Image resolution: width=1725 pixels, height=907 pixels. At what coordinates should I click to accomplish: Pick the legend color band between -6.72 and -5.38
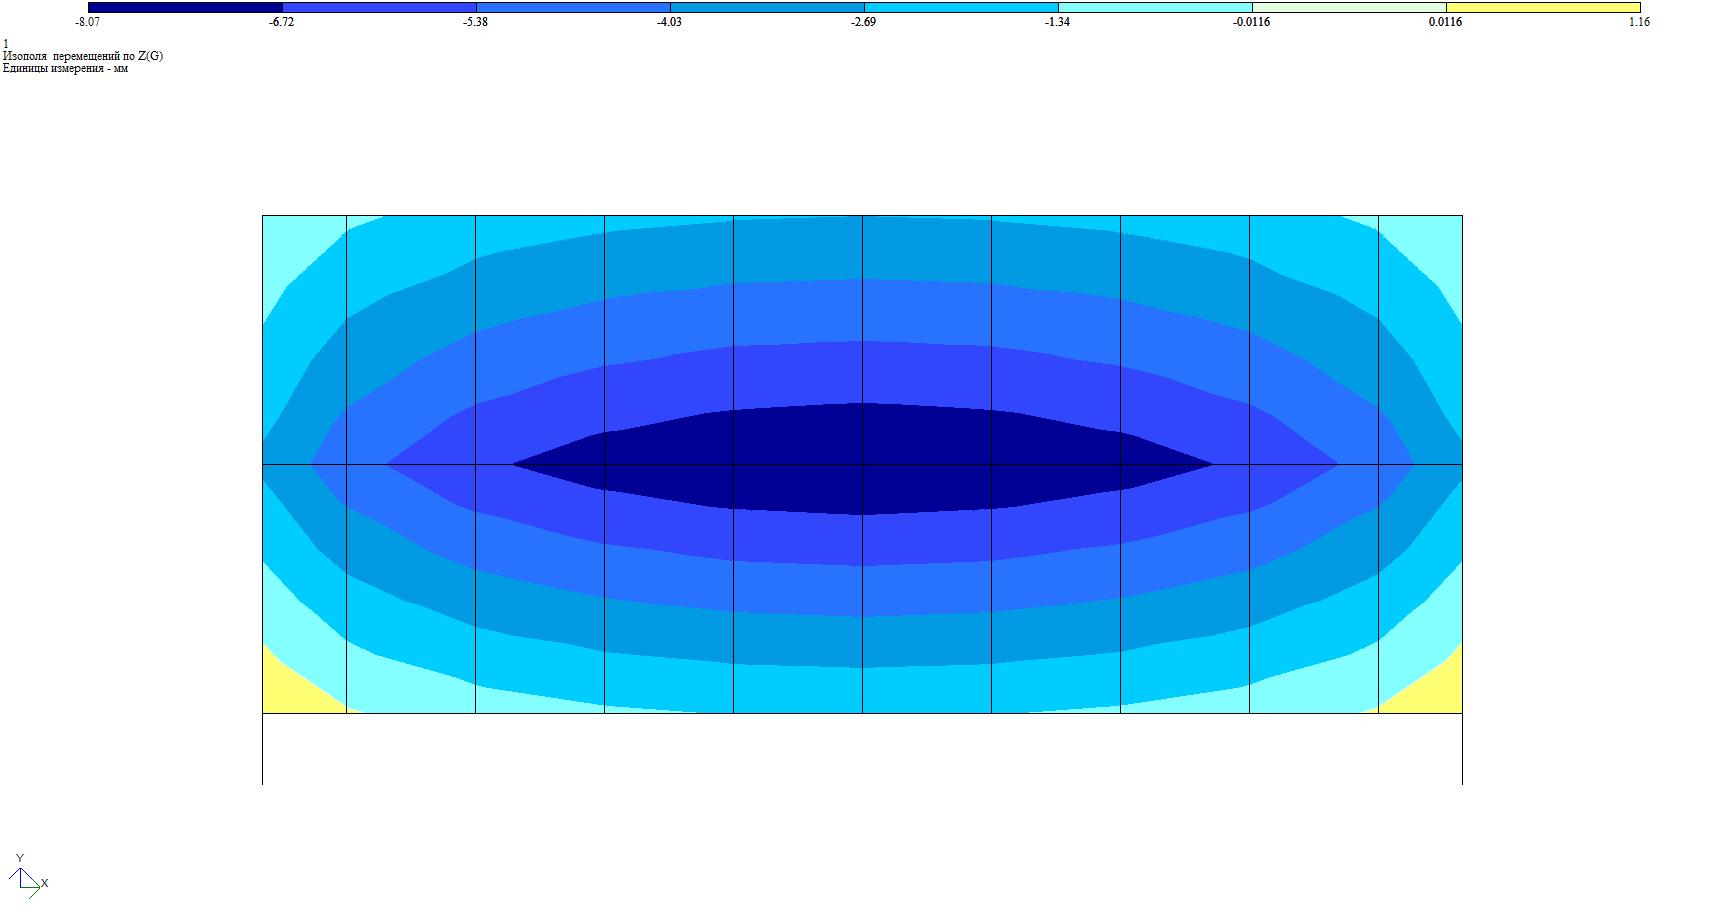[379, 8]
